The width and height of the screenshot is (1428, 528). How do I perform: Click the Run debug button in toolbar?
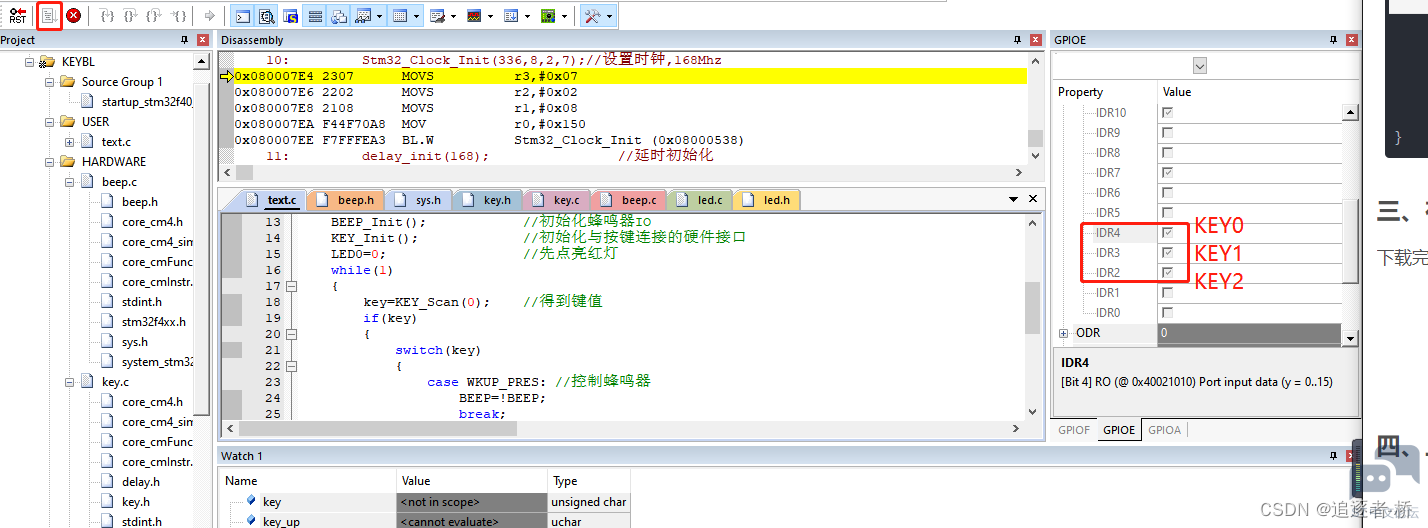click(x=49, y=16)
